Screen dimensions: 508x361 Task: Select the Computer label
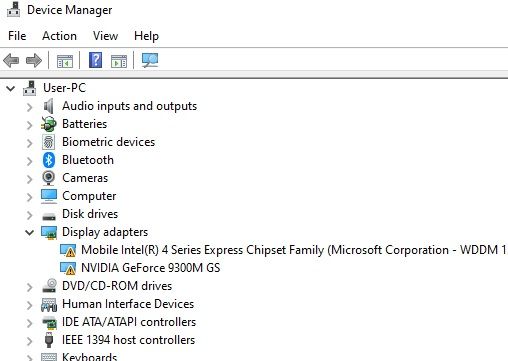(x=89, y=196)
